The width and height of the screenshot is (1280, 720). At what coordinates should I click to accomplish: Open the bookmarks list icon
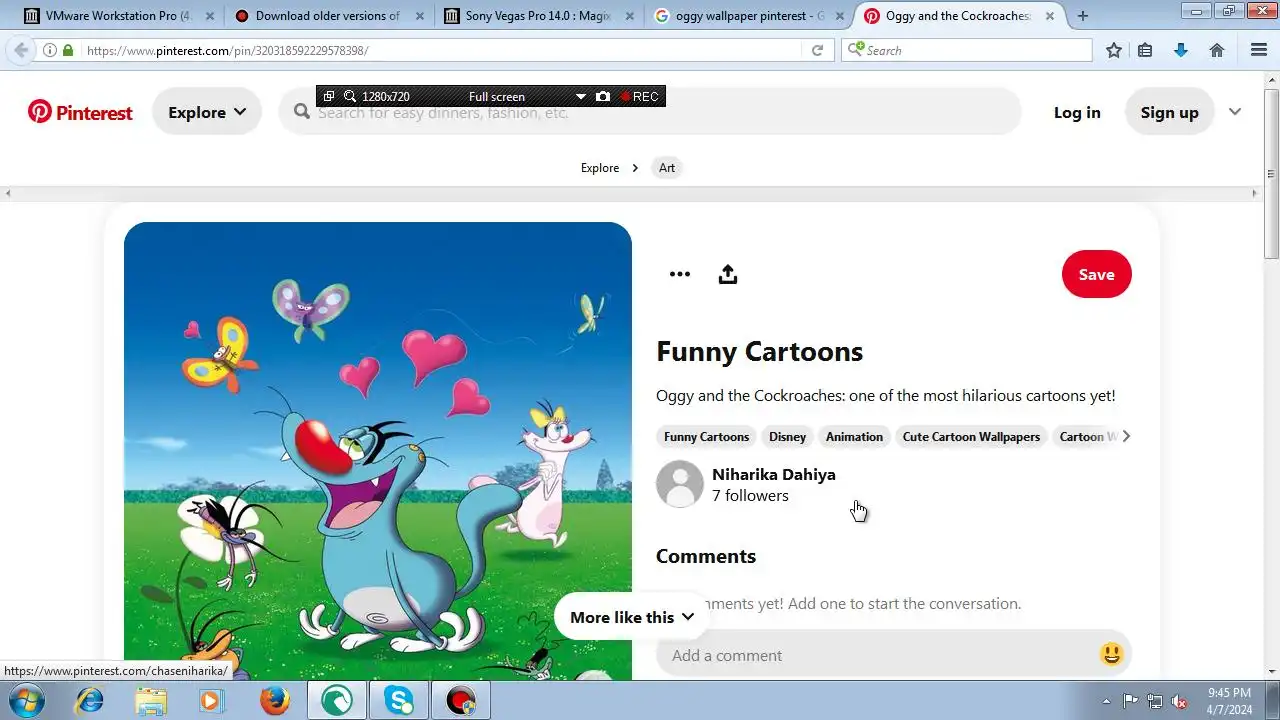(1145, 50)
